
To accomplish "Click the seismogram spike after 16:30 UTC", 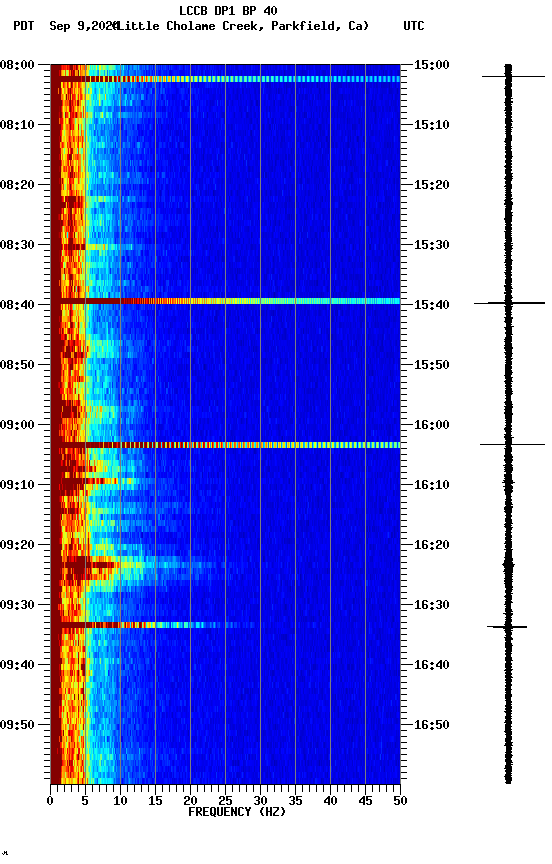I will point(507,627).
